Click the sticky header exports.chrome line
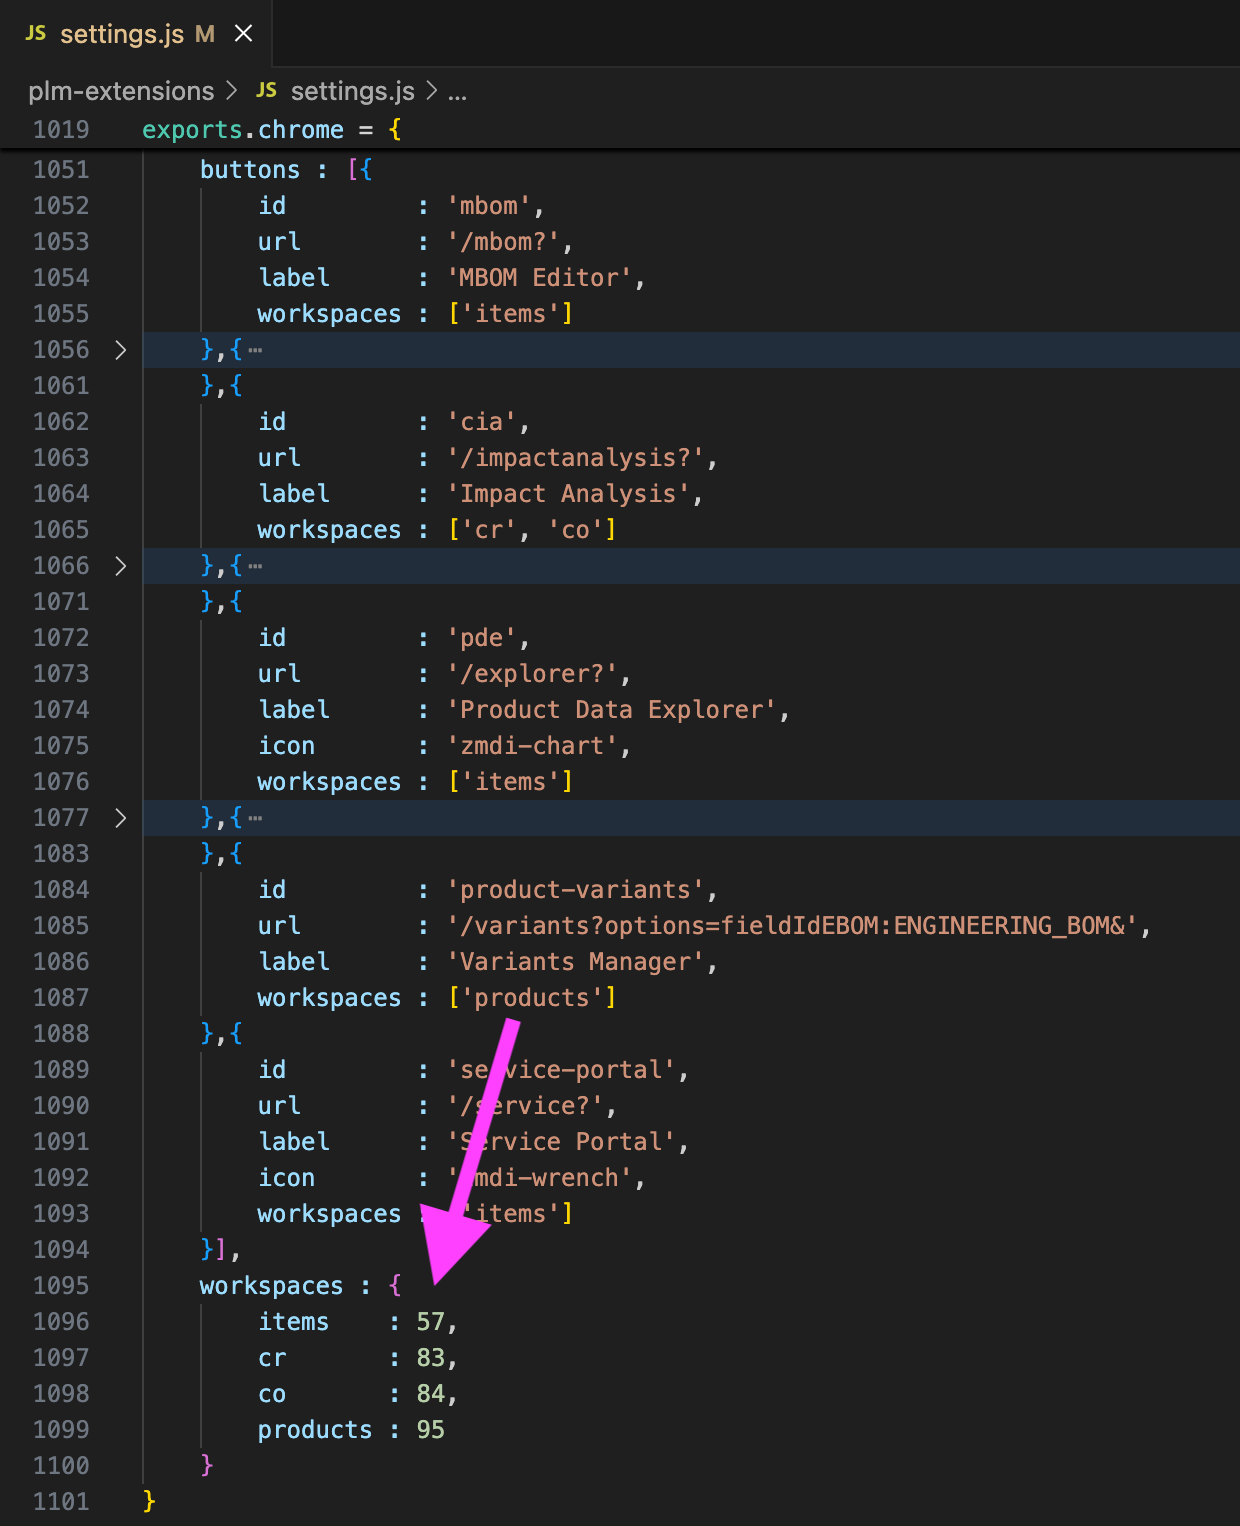The image size is (1240, 1526). coord(270,130)
